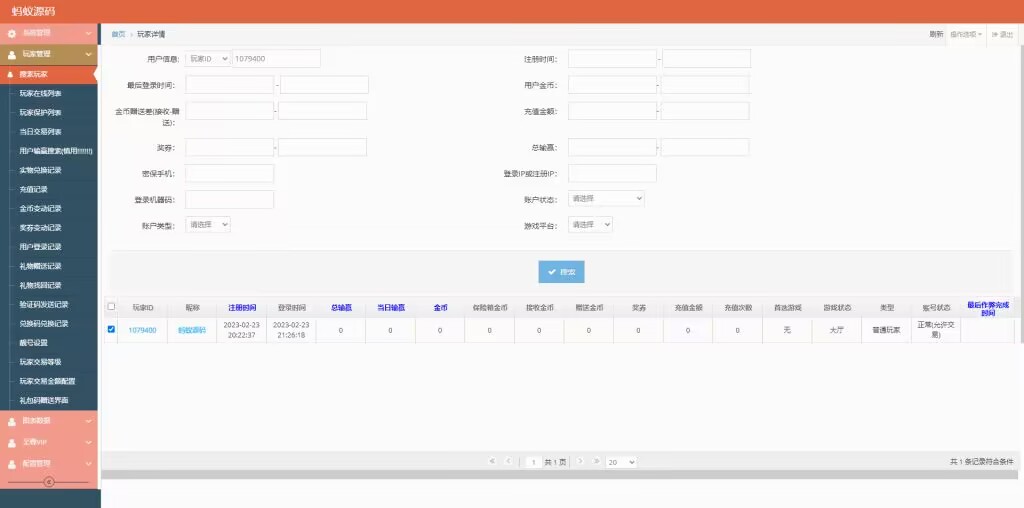Click the user icon beside 搜索玩家
The image size is (1024, 508).
pyautogui.click(x=12, y=74)
